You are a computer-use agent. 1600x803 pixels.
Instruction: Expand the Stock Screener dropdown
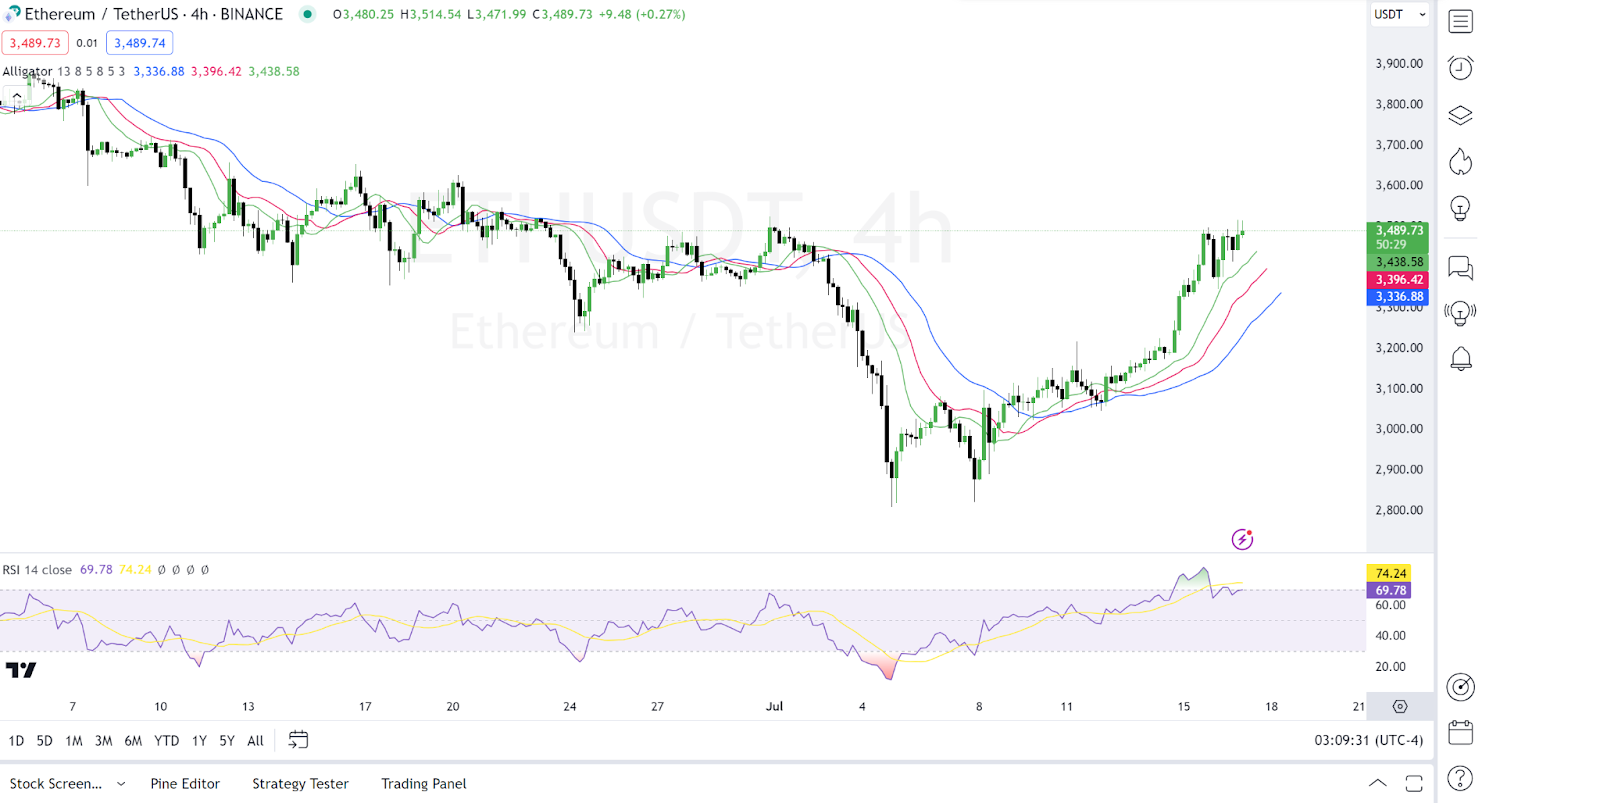(121, 784)
